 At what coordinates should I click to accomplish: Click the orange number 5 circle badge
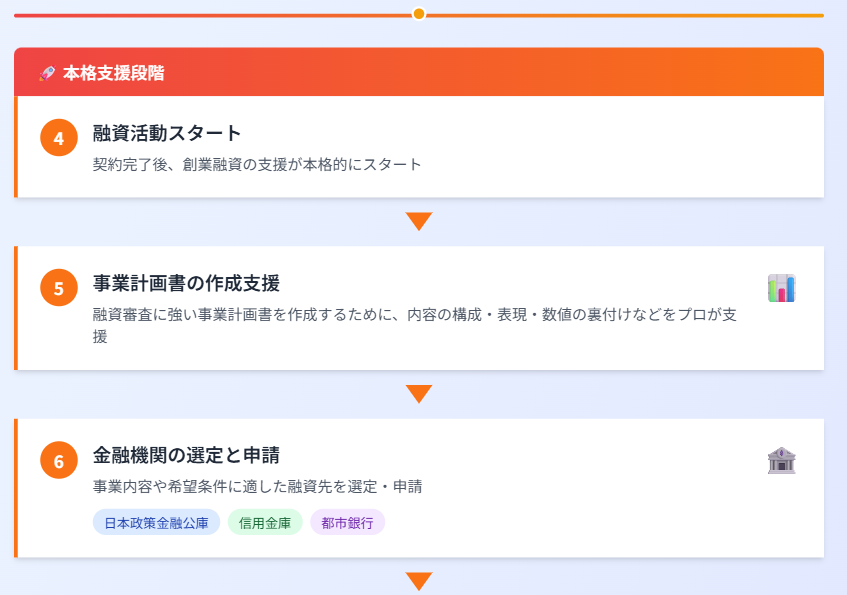pos(59,289)
